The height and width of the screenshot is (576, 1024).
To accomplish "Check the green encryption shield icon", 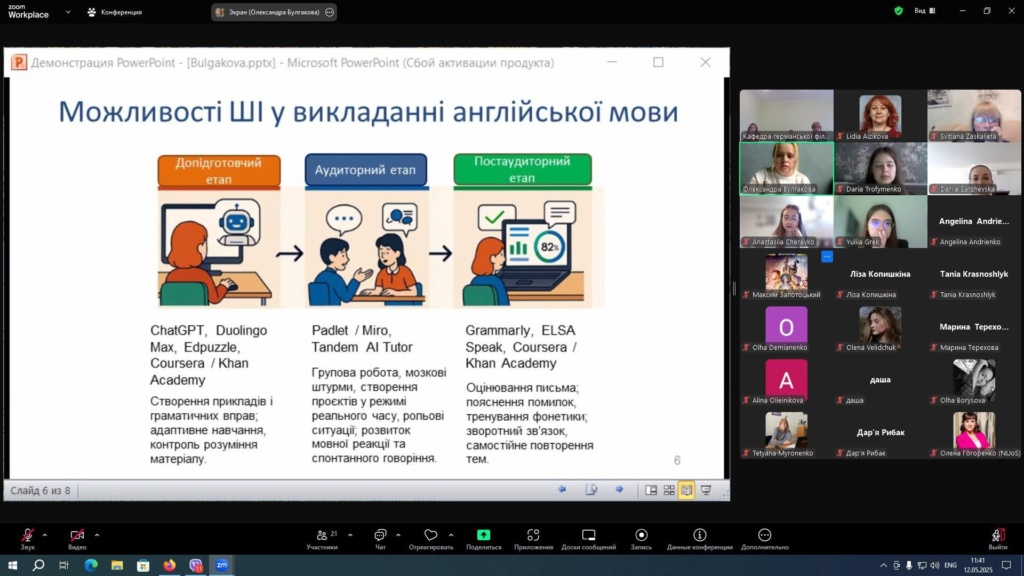I will coord(899,11).
